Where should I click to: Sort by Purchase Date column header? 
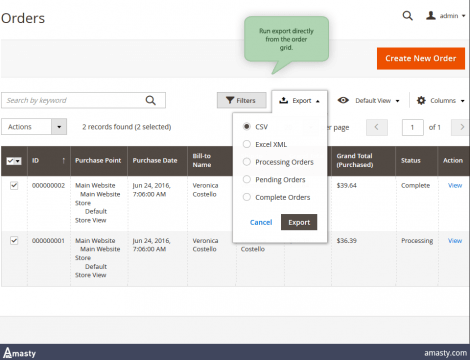tap(157, 161)
